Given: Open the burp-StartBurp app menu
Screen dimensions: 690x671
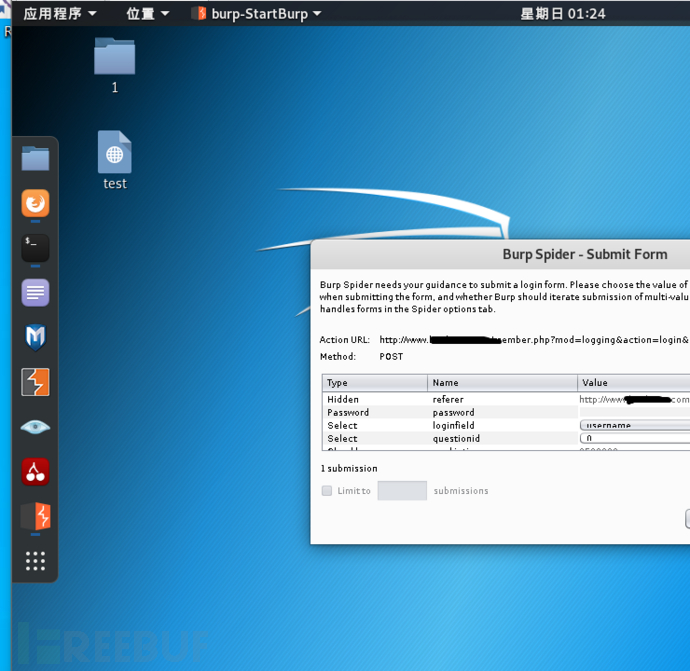Looking at the screenshot, I should click(258, 13).
